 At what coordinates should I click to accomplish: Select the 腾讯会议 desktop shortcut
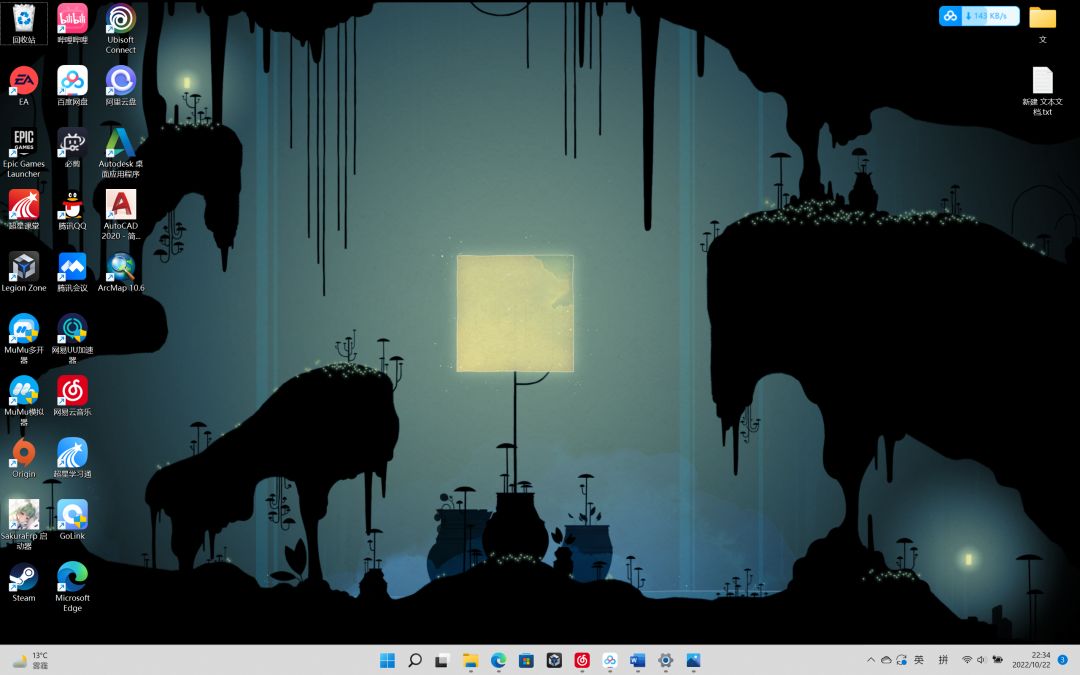click(x=72, y=271)
